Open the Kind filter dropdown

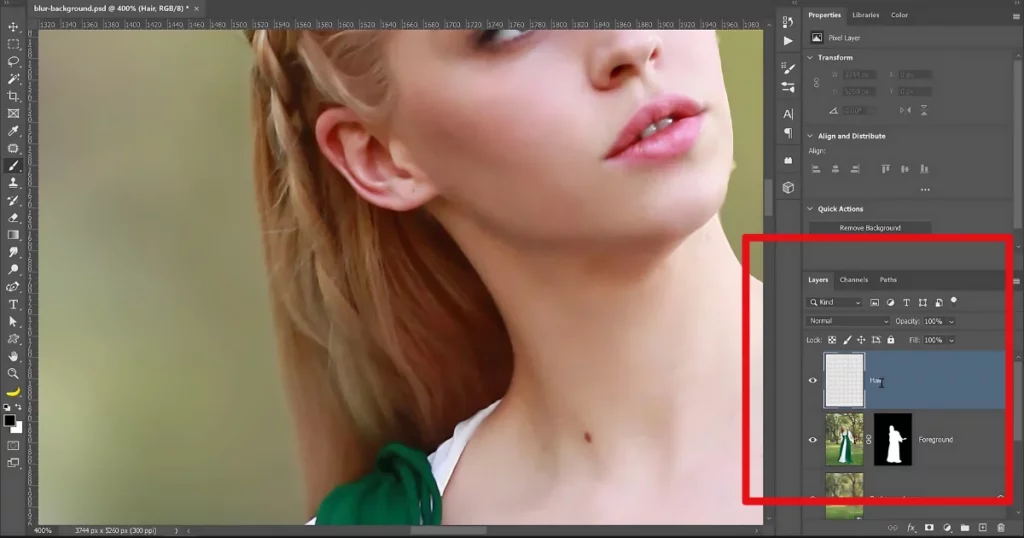coord(835,302)
